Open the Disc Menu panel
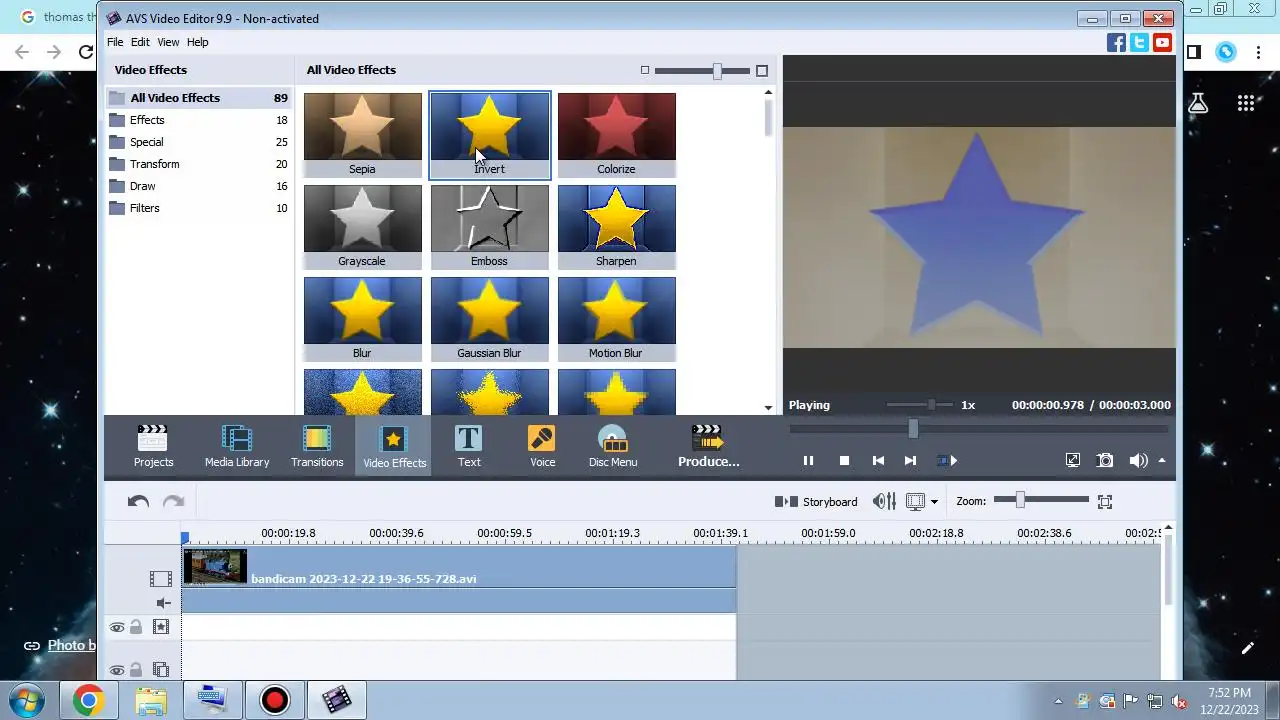This screenshot has width=1280, height=720. click(x=613, y=446)
